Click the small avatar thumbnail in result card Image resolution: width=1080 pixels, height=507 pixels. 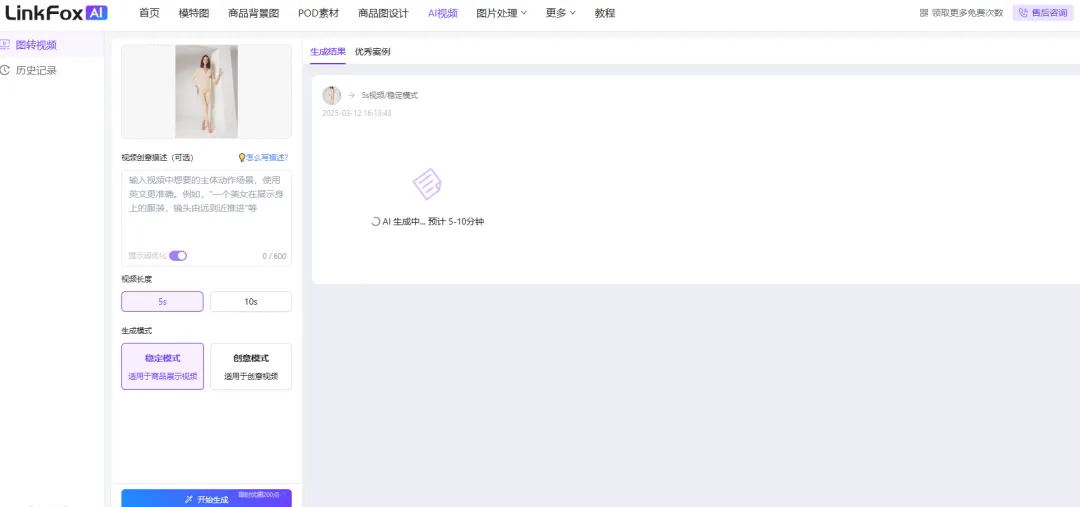[332, 96]
